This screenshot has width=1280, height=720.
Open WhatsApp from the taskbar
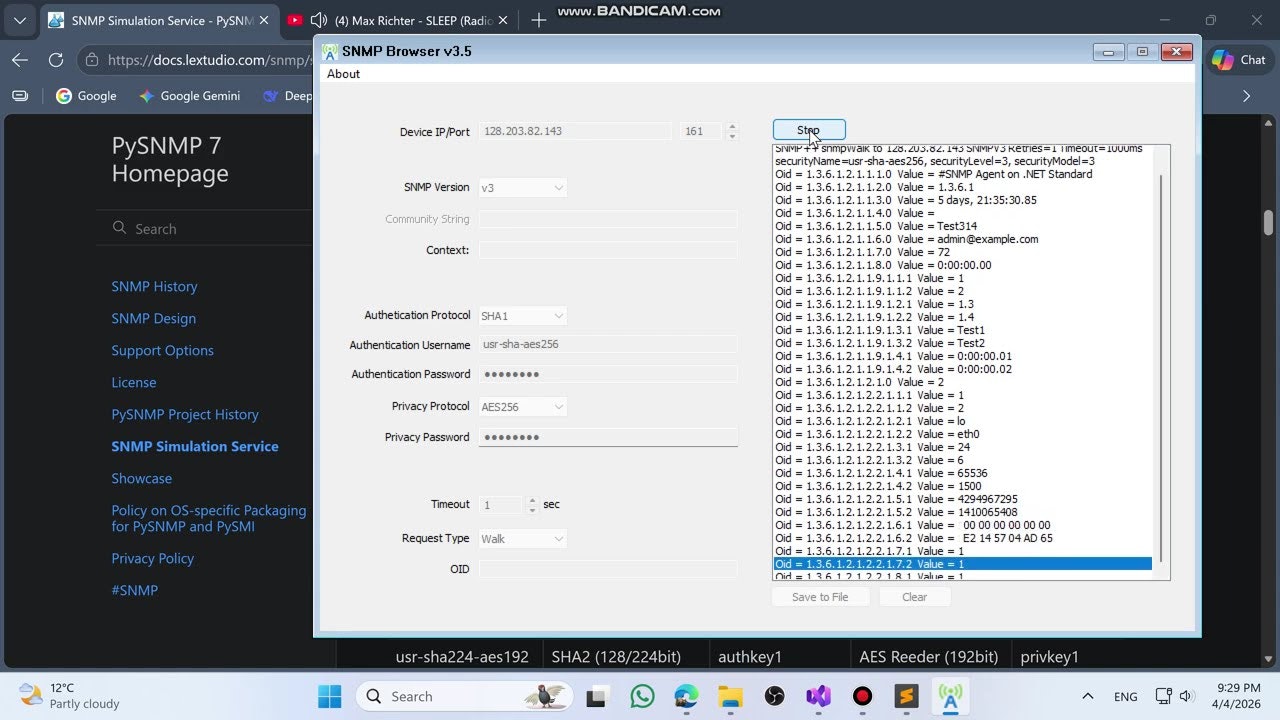642,696
